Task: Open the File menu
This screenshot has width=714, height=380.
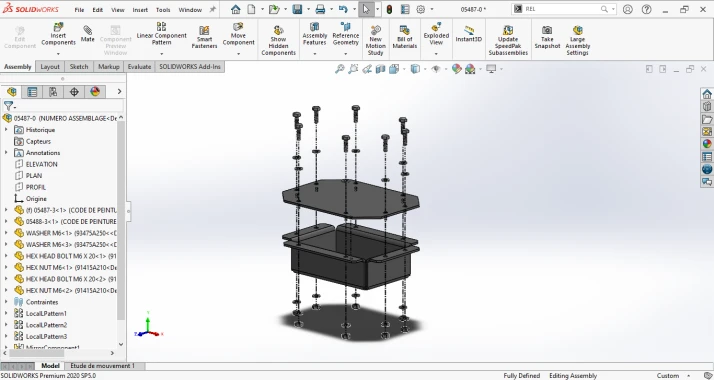Action: click(x=79, y=10)
